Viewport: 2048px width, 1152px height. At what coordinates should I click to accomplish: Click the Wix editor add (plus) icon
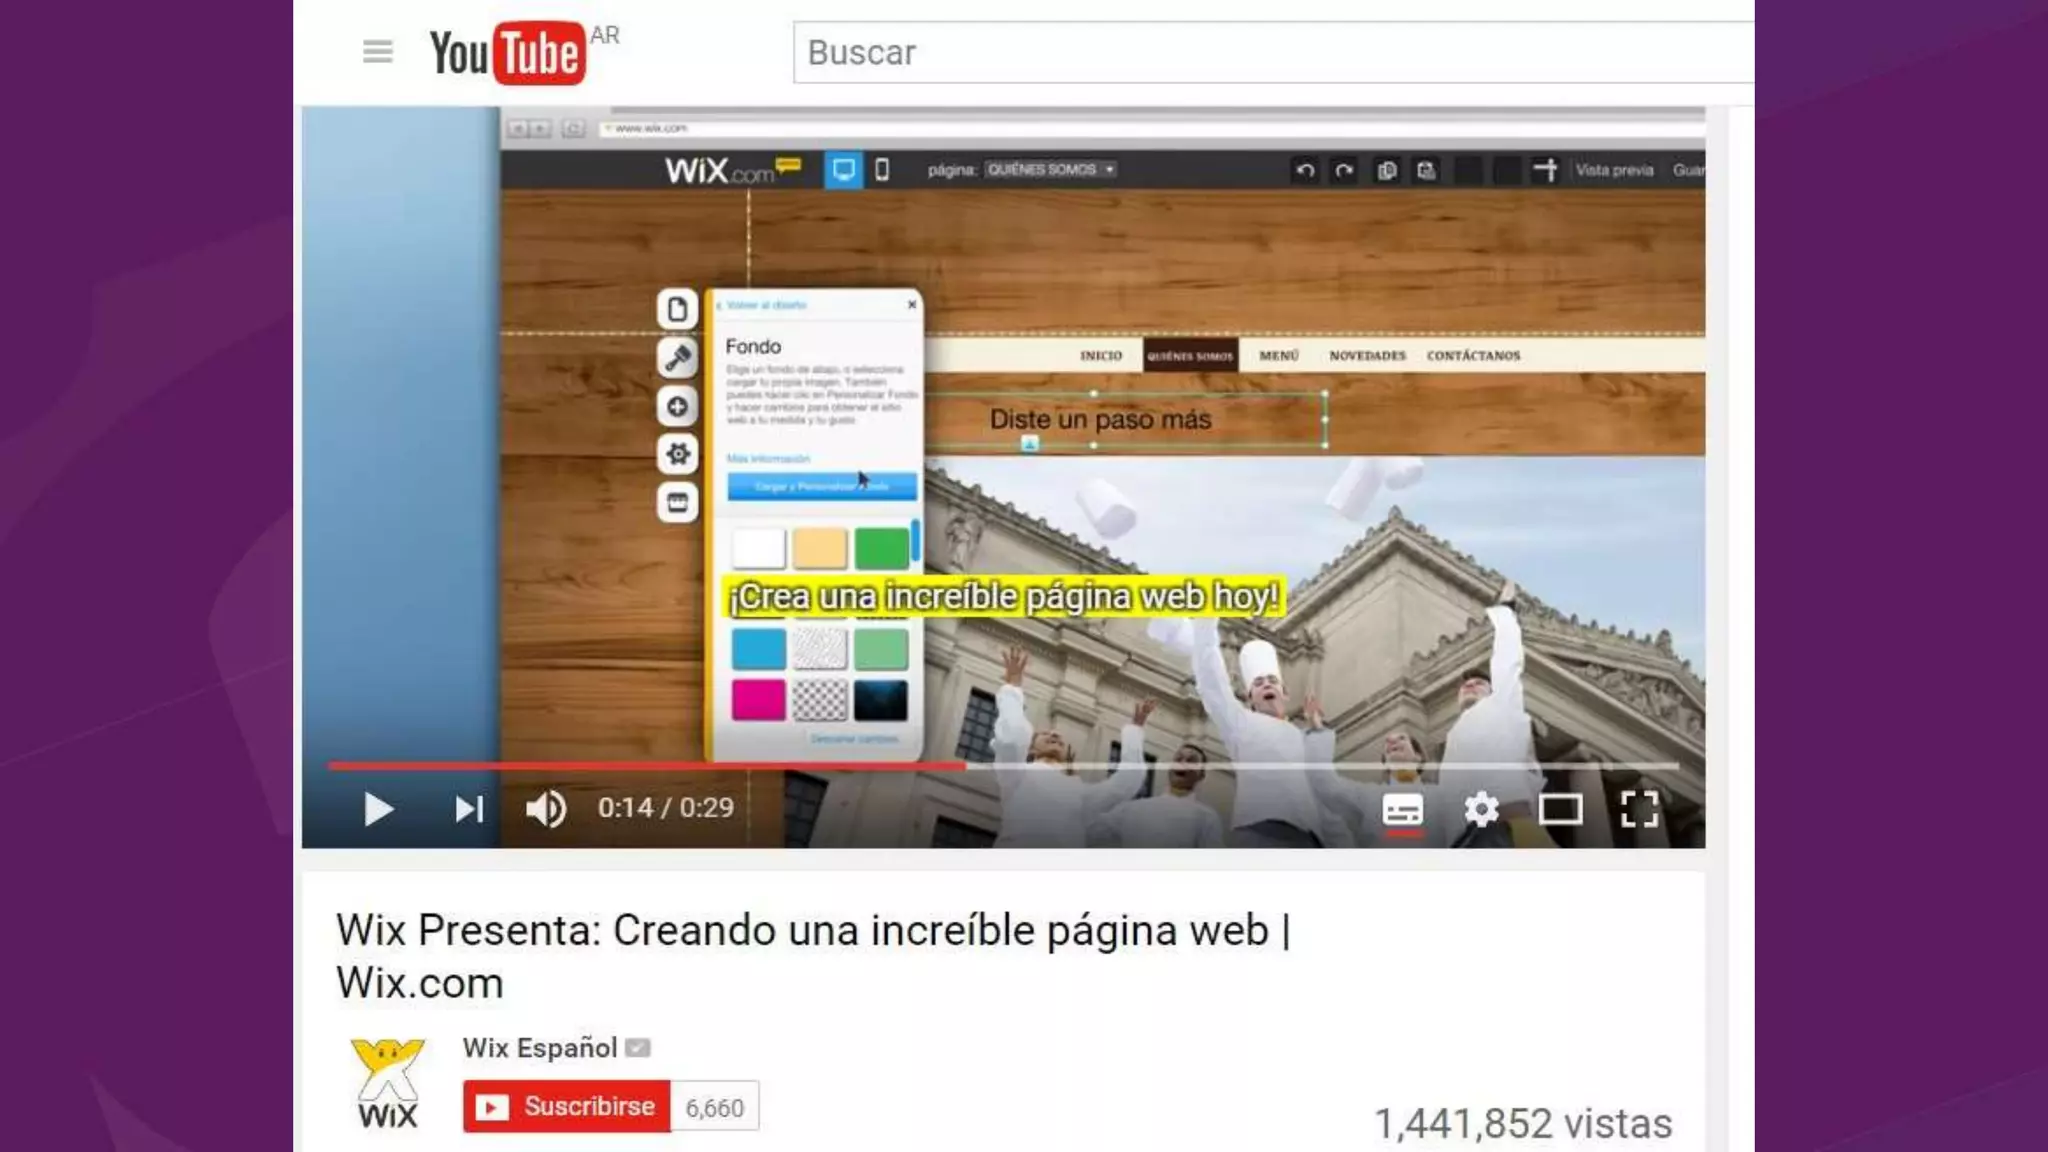677,406
